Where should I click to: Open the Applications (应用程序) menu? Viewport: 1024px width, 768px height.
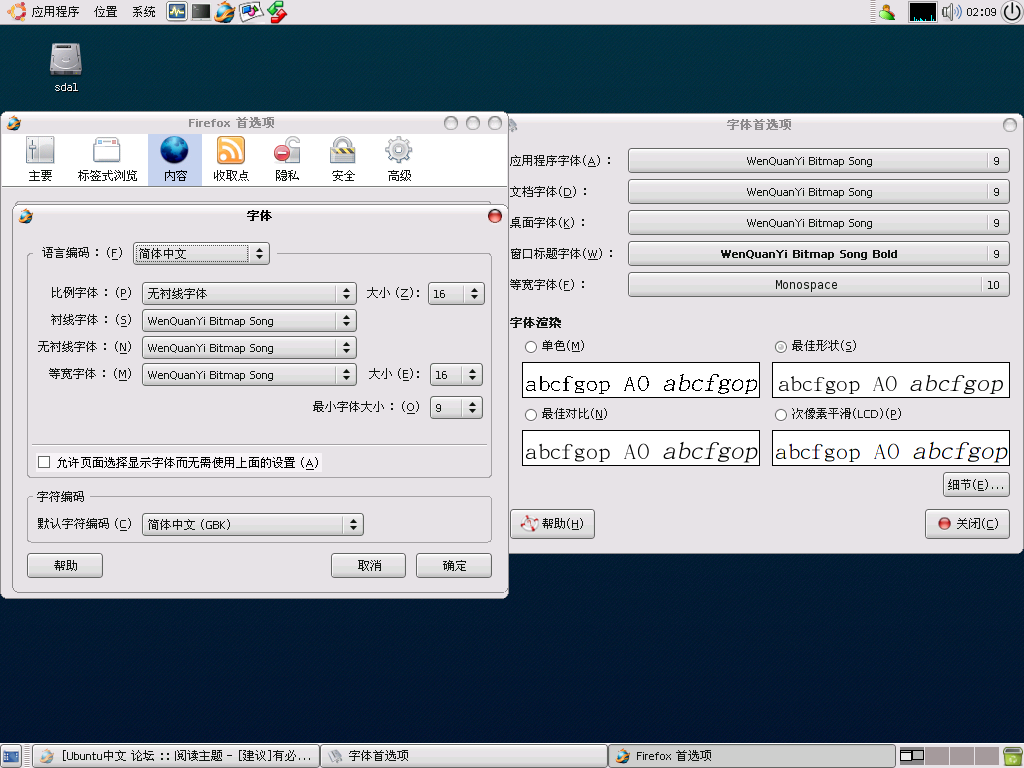45,12
